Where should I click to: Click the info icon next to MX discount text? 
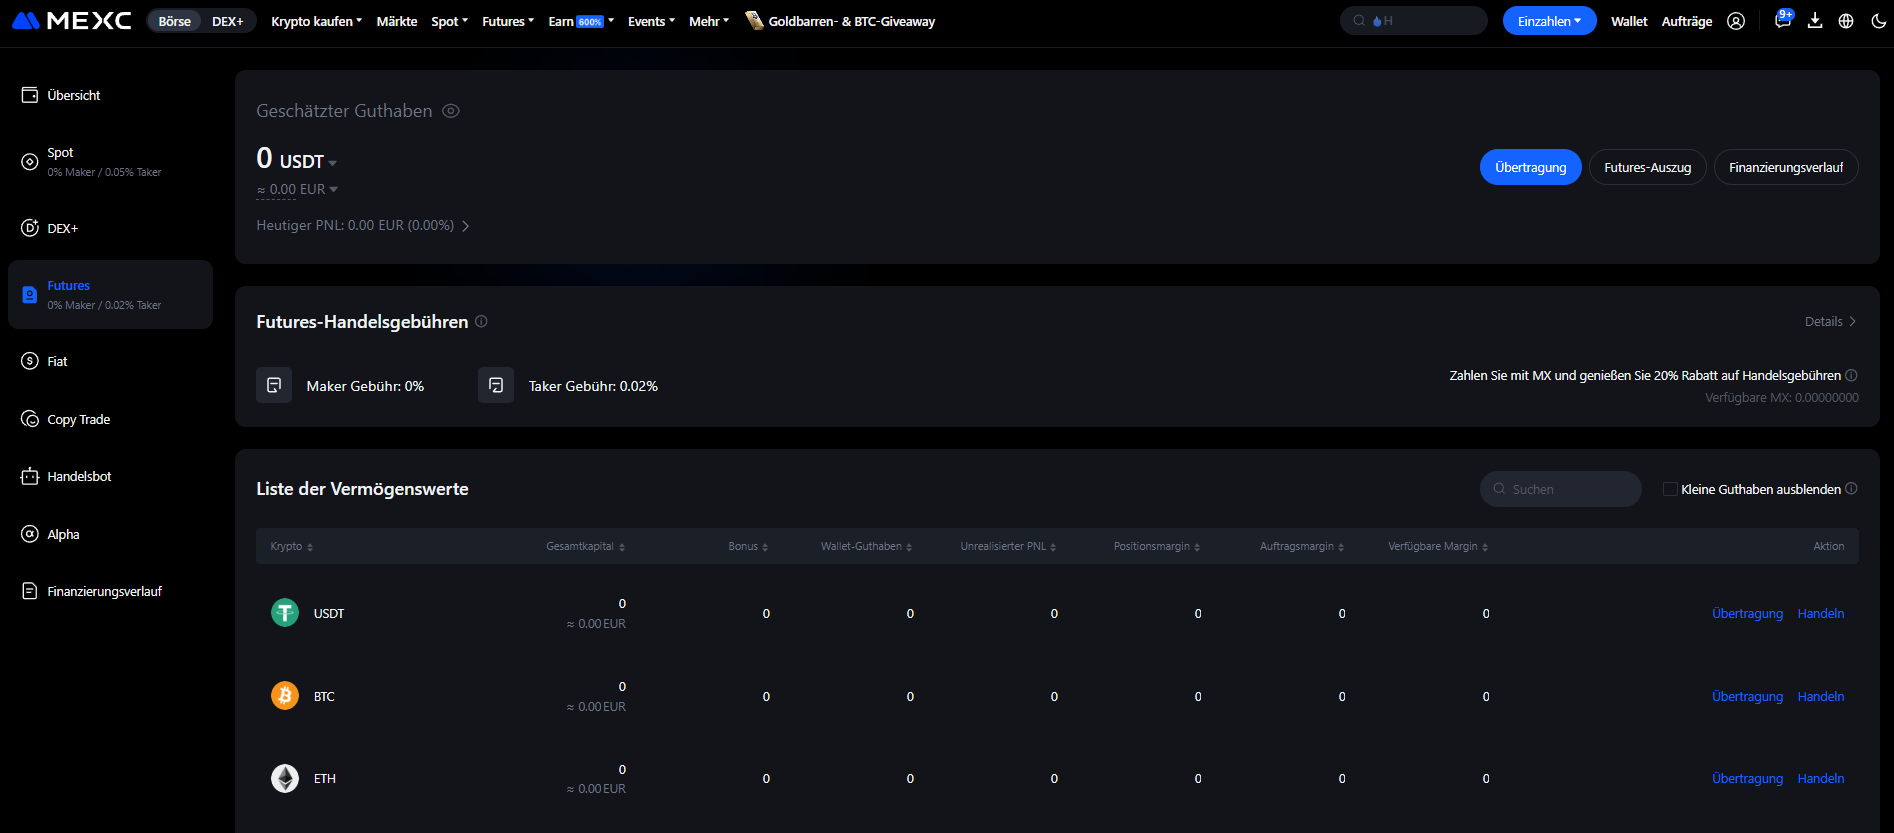tap(1851, 375)
